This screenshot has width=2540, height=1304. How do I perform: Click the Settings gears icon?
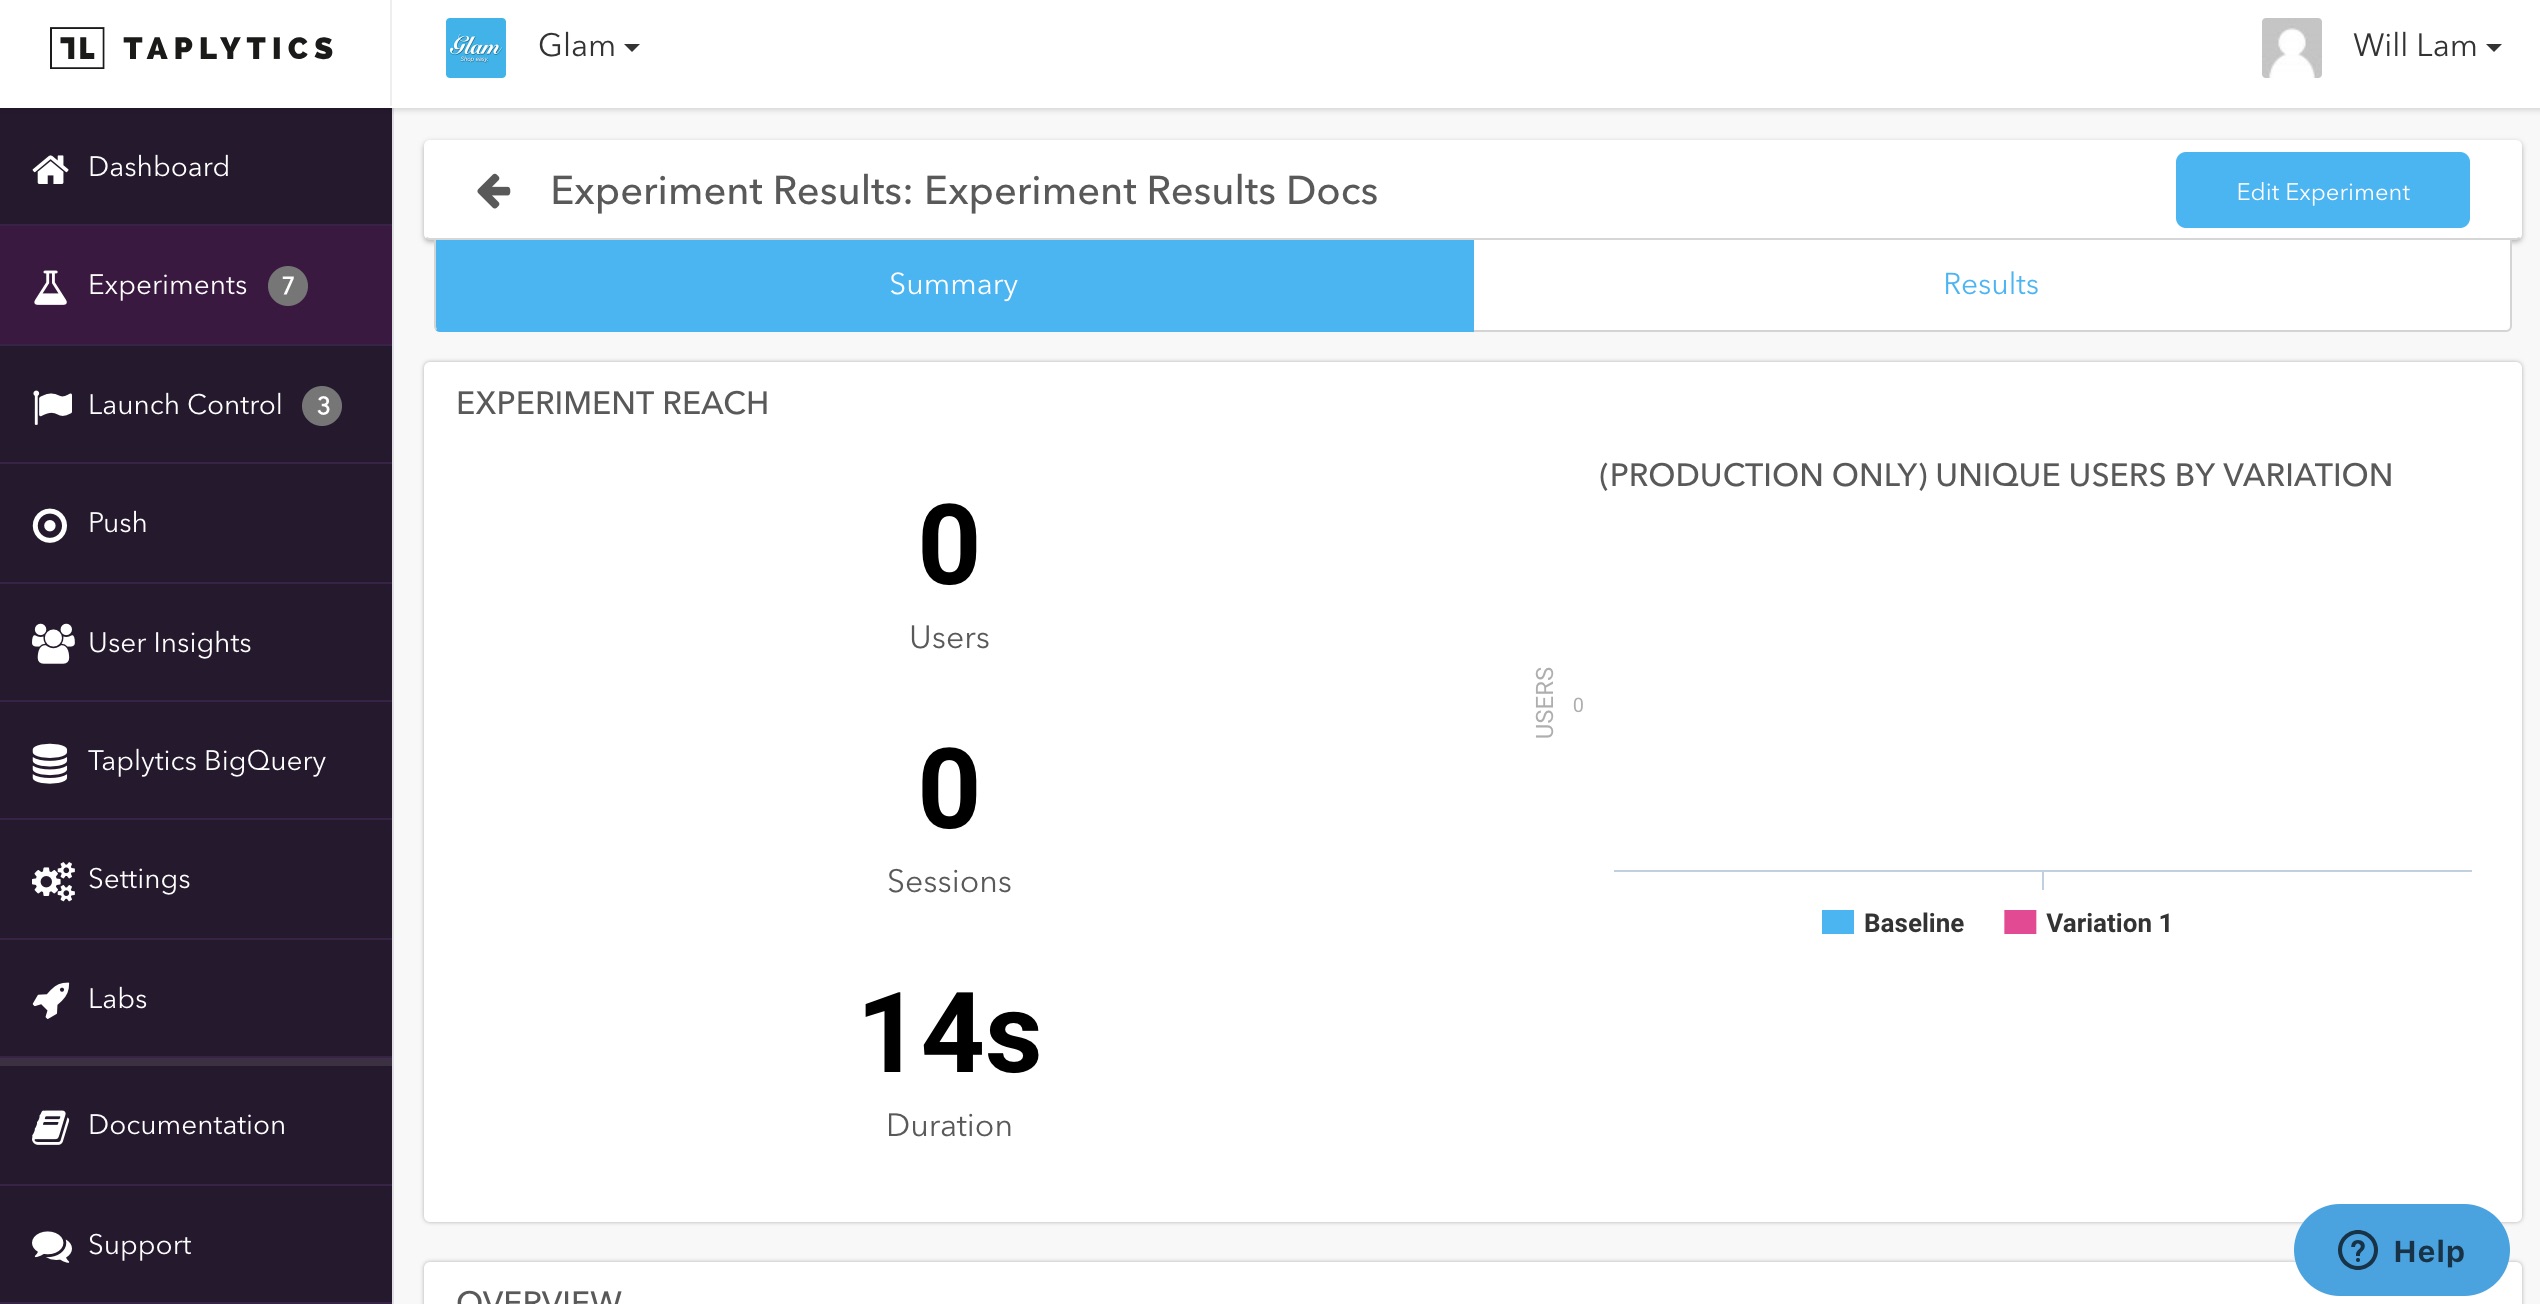click(x=52, y=881)
